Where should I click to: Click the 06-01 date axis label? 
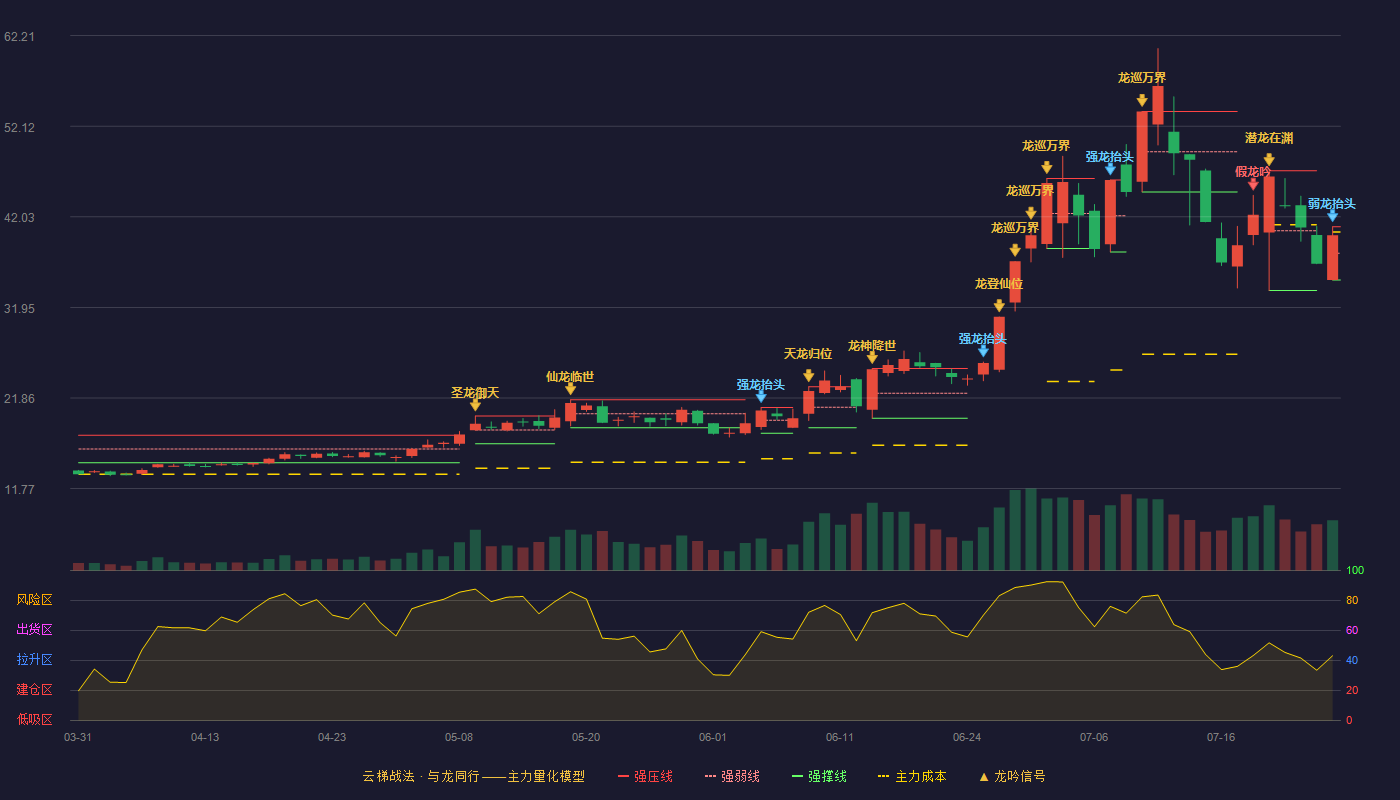713,737
